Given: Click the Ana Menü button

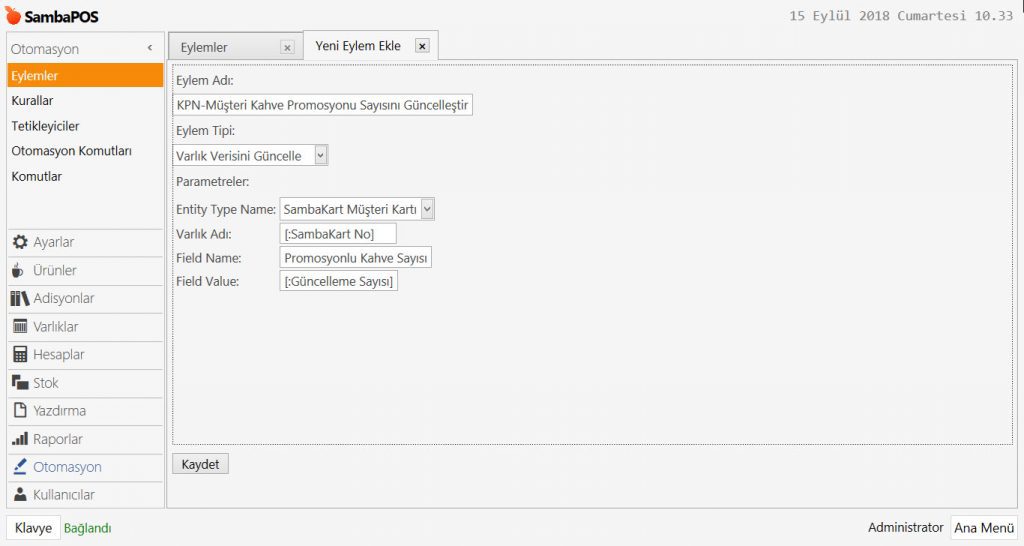Looking at the screenshot, I should (983, 528).
